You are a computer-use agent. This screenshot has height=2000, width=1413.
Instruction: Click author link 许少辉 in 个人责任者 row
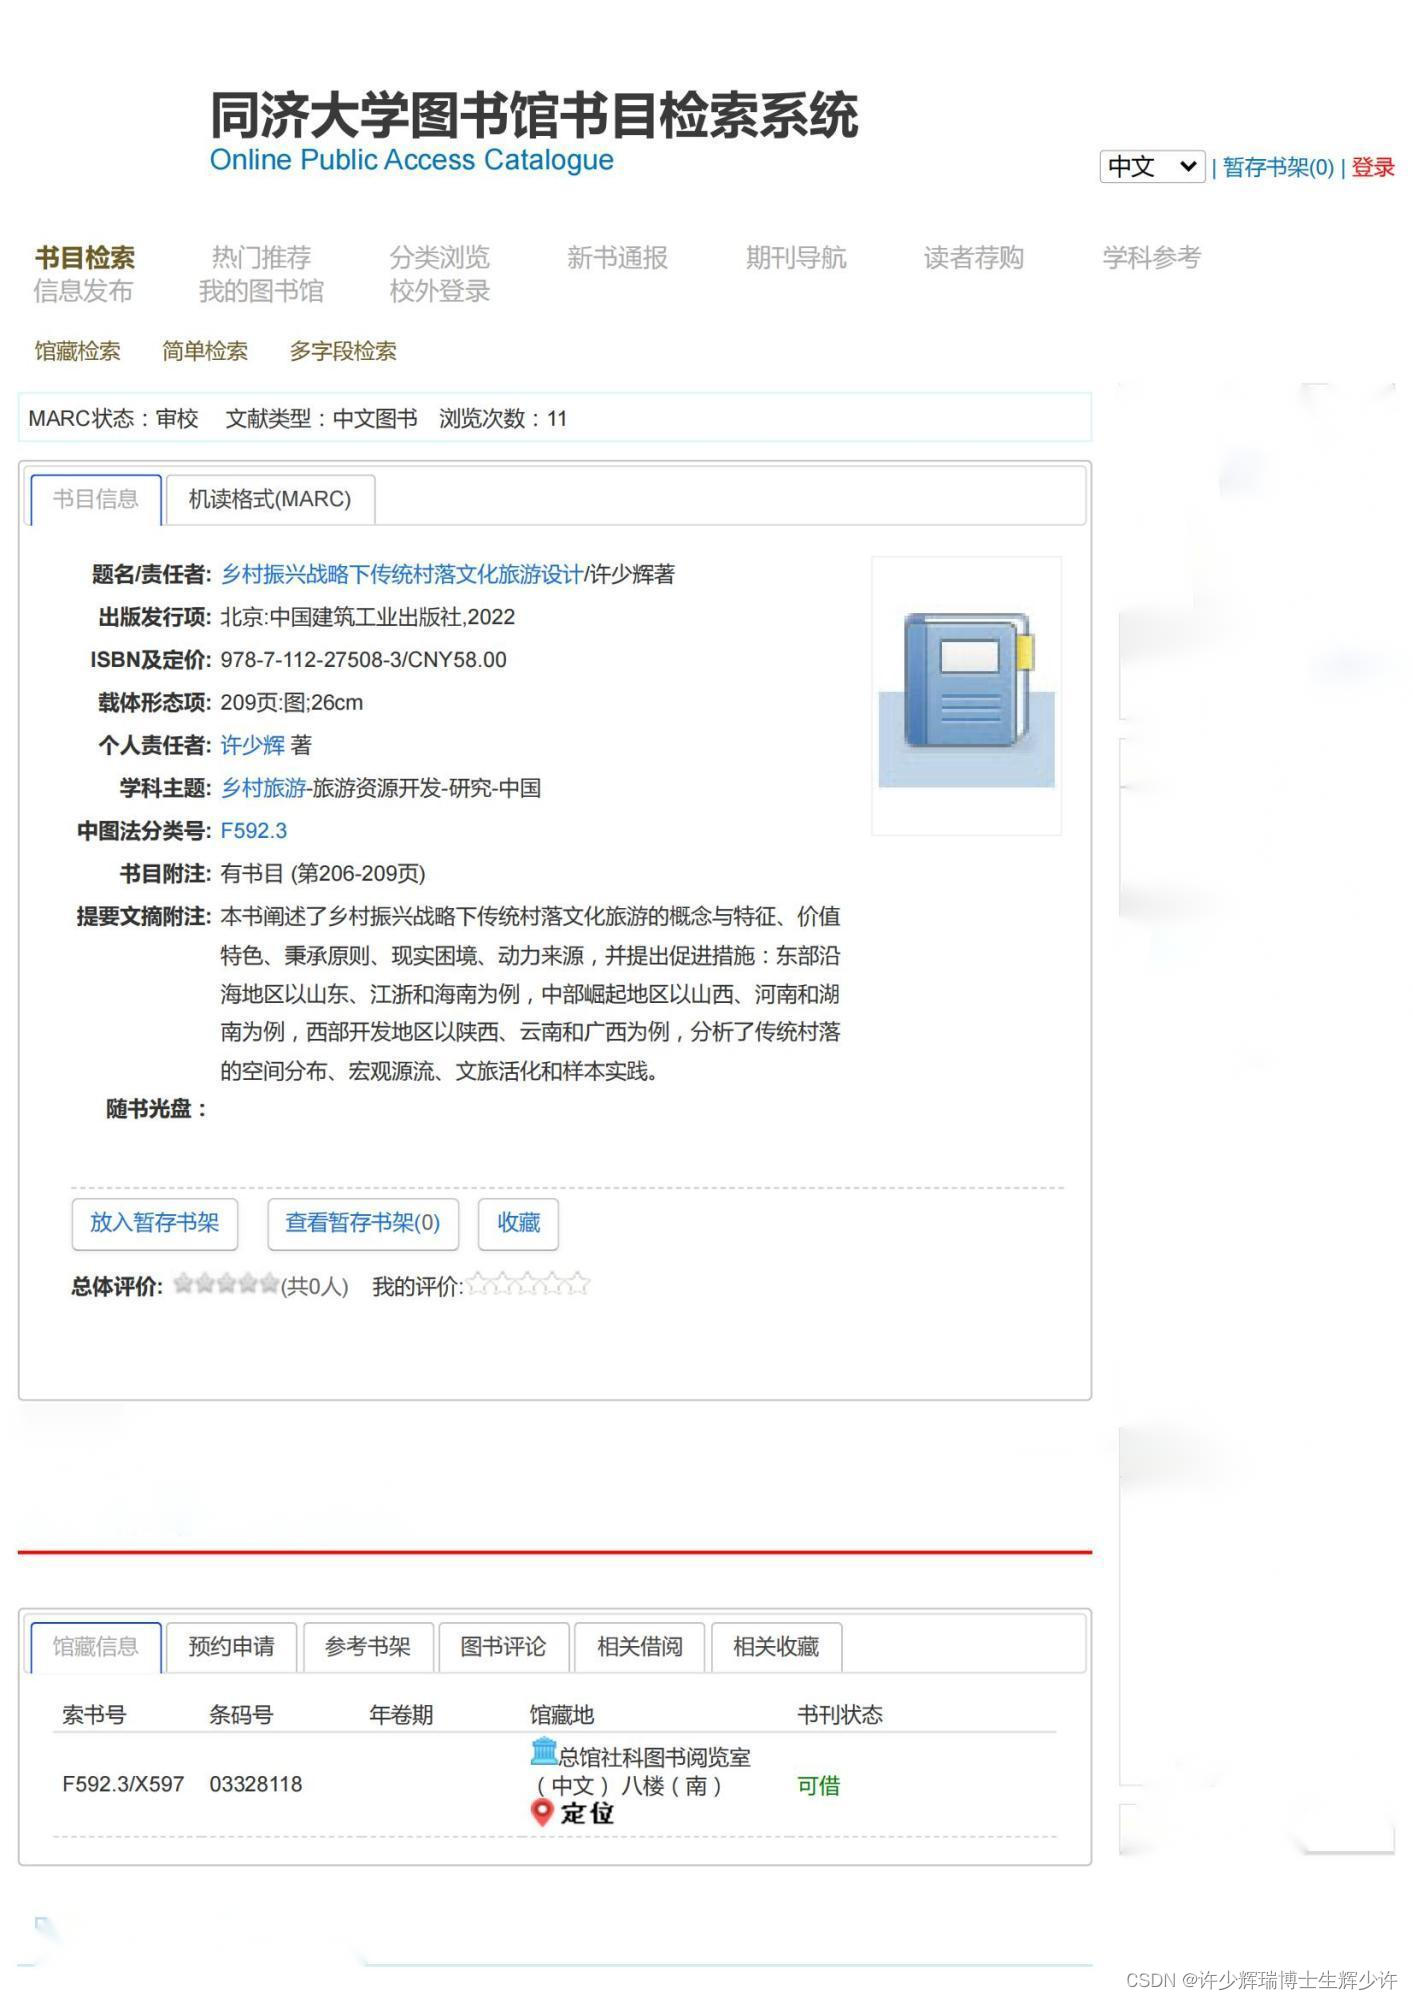253,745
